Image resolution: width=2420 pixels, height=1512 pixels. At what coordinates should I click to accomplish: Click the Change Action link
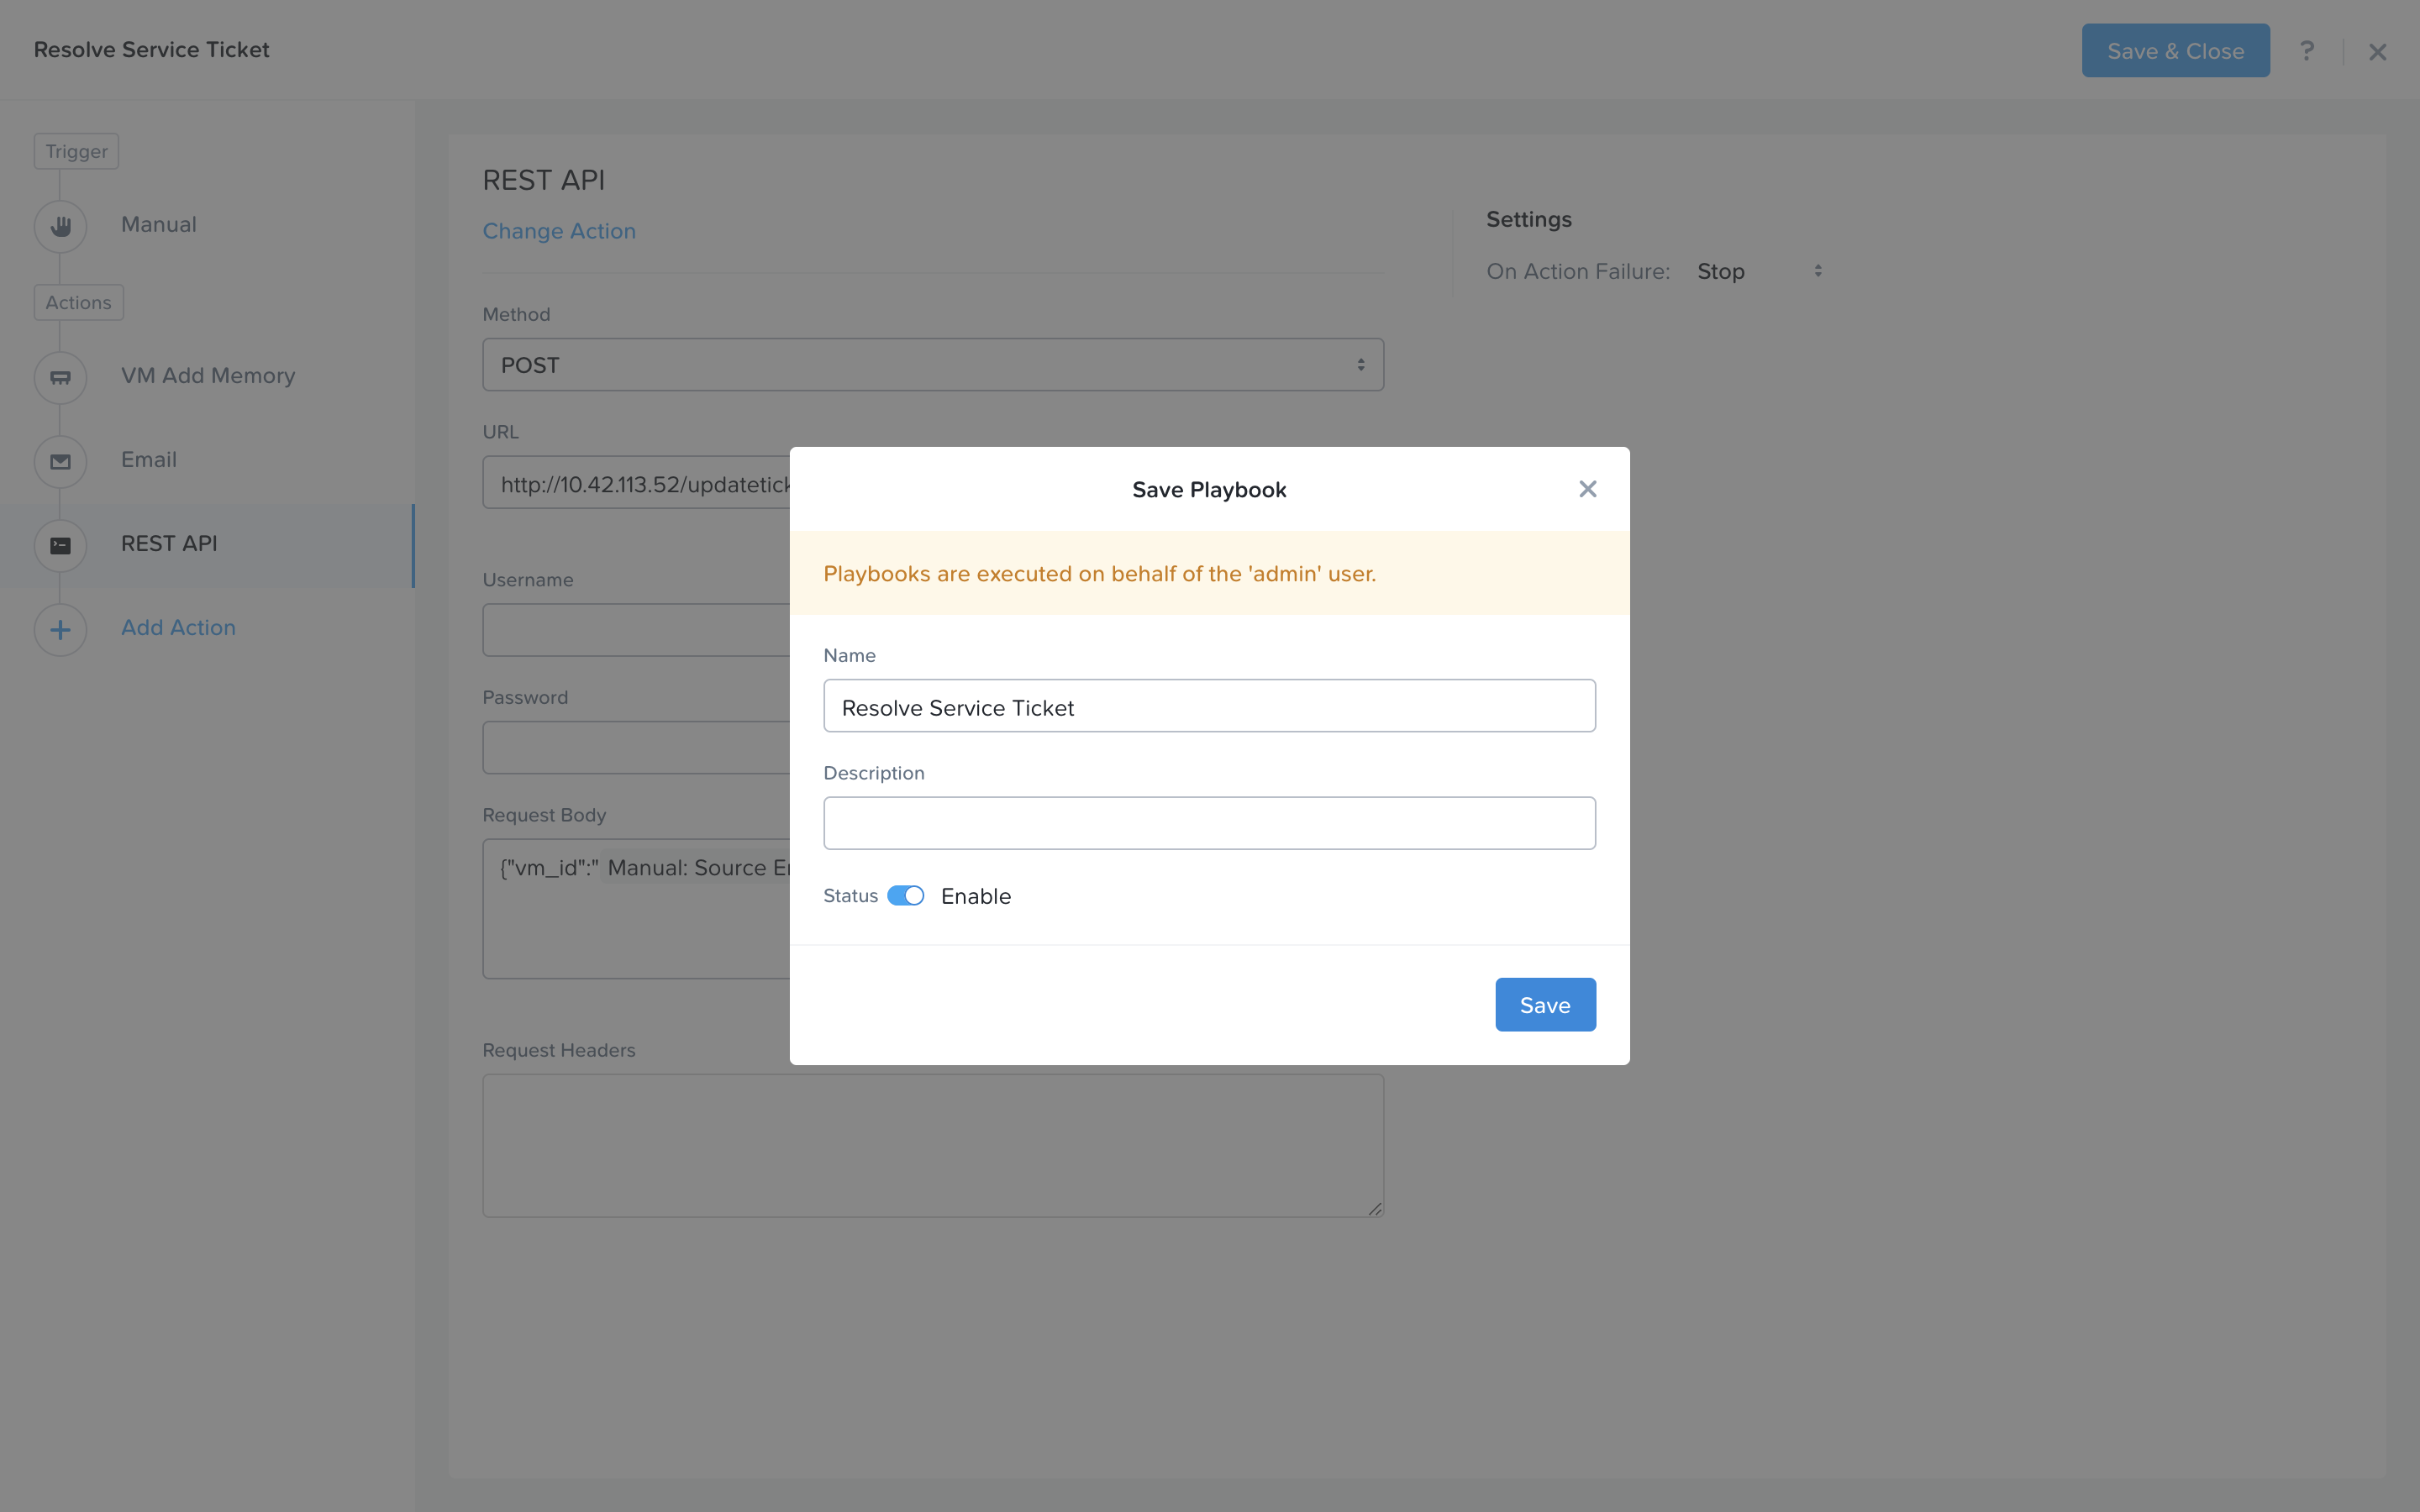coord(559,231)
